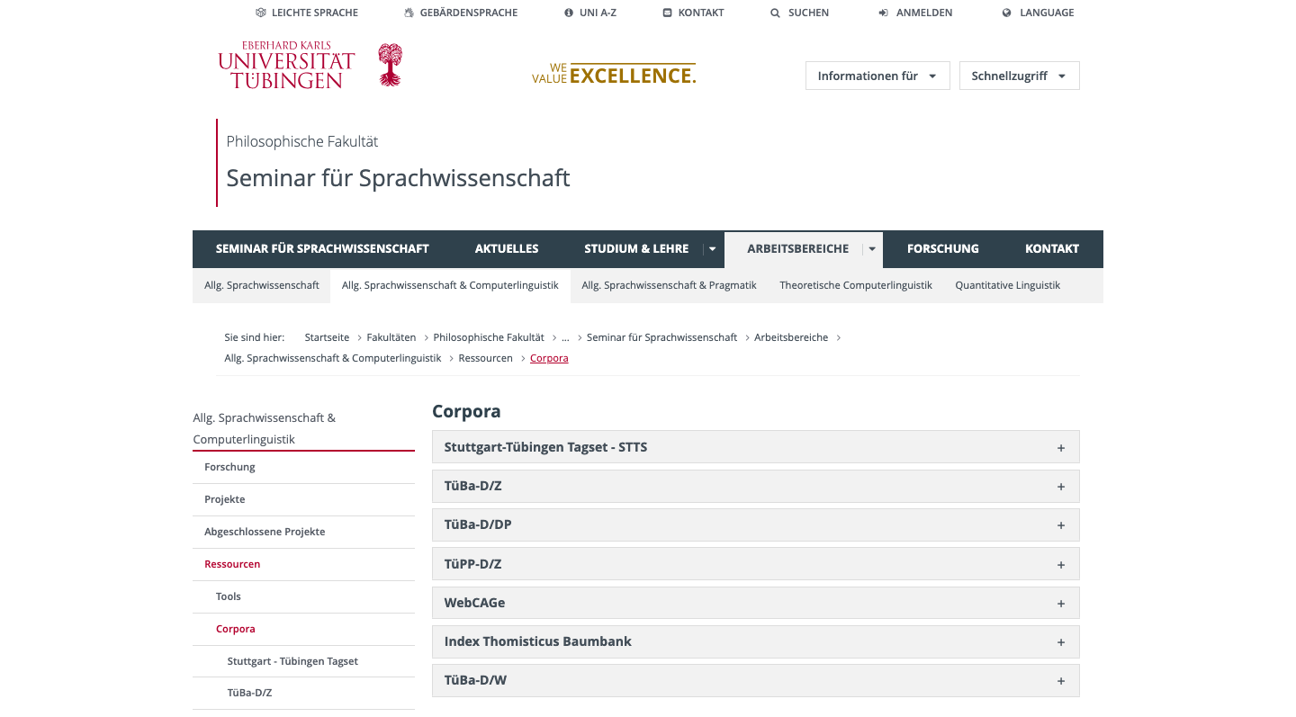This screenshot has width=1296, height=717.
Task: Open the Arbeitsbereiche submenu arrow
Action: 872,249
